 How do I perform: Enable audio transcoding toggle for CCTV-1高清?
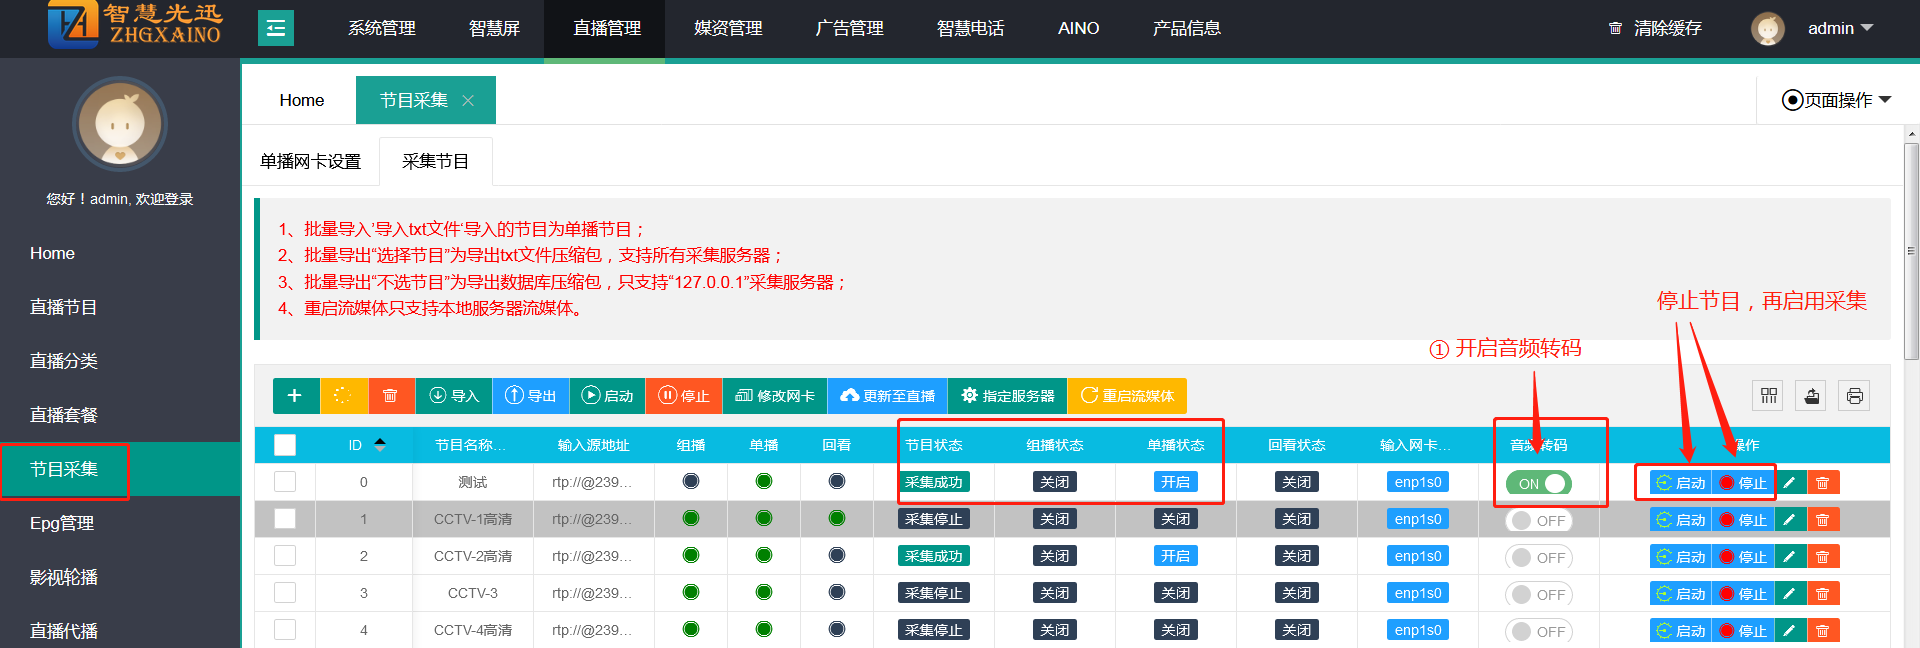point(1539,520)
